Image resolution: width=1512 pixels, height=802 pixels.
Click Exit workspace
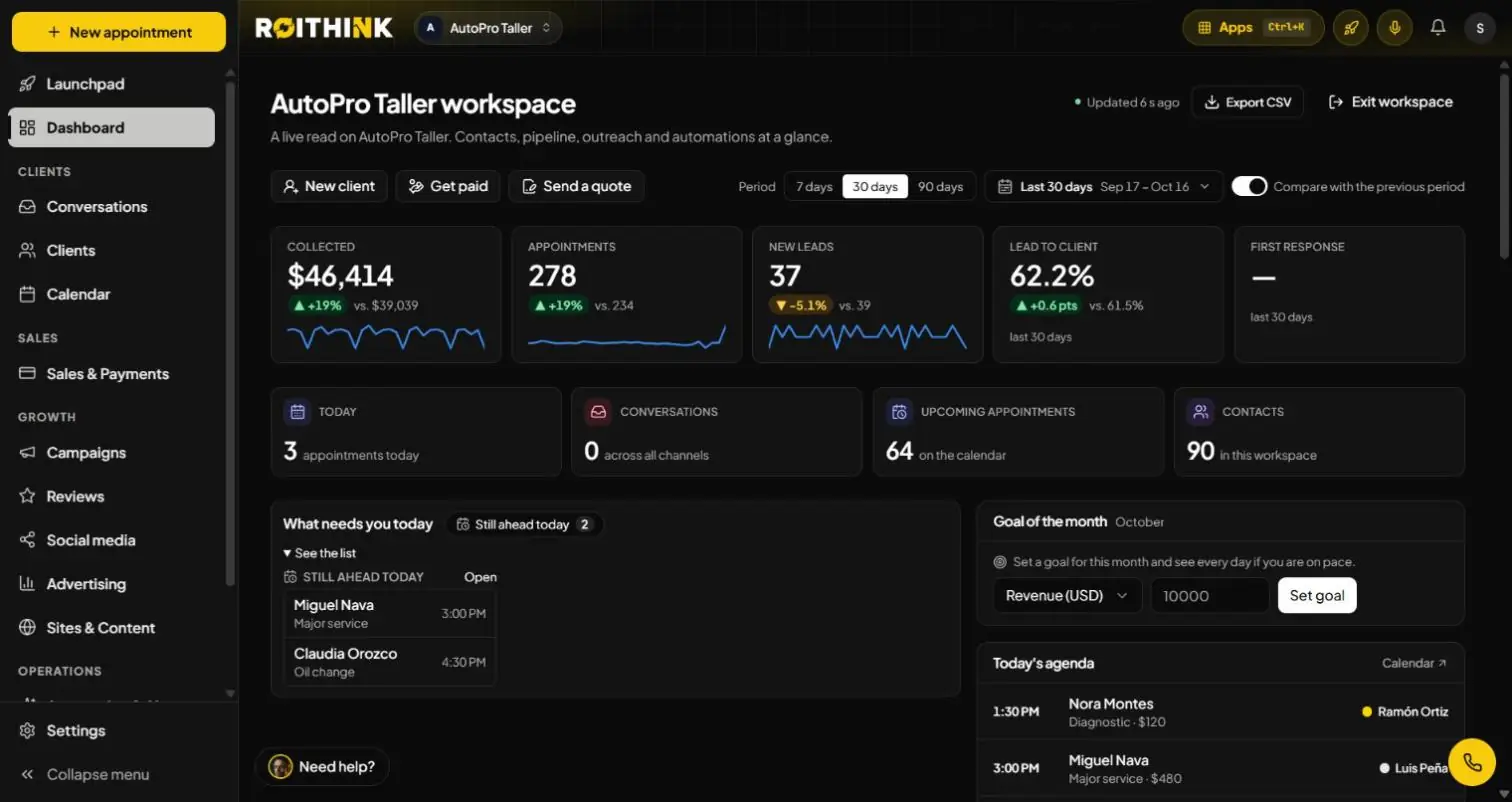[1390, 102]
